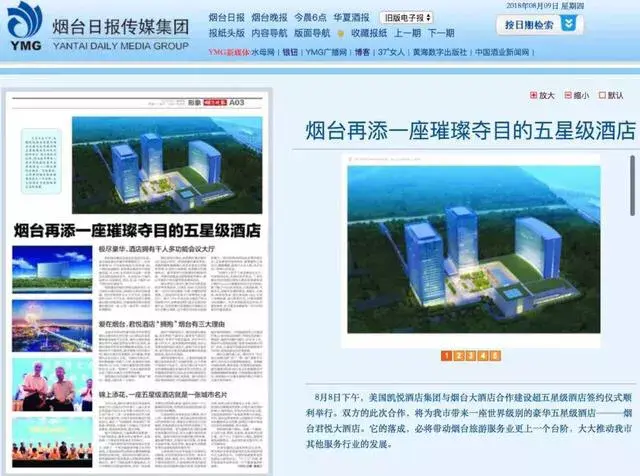Open the 烟台日报 link
Viewport: 640px width, 476px height.
[x=227, y=18]
